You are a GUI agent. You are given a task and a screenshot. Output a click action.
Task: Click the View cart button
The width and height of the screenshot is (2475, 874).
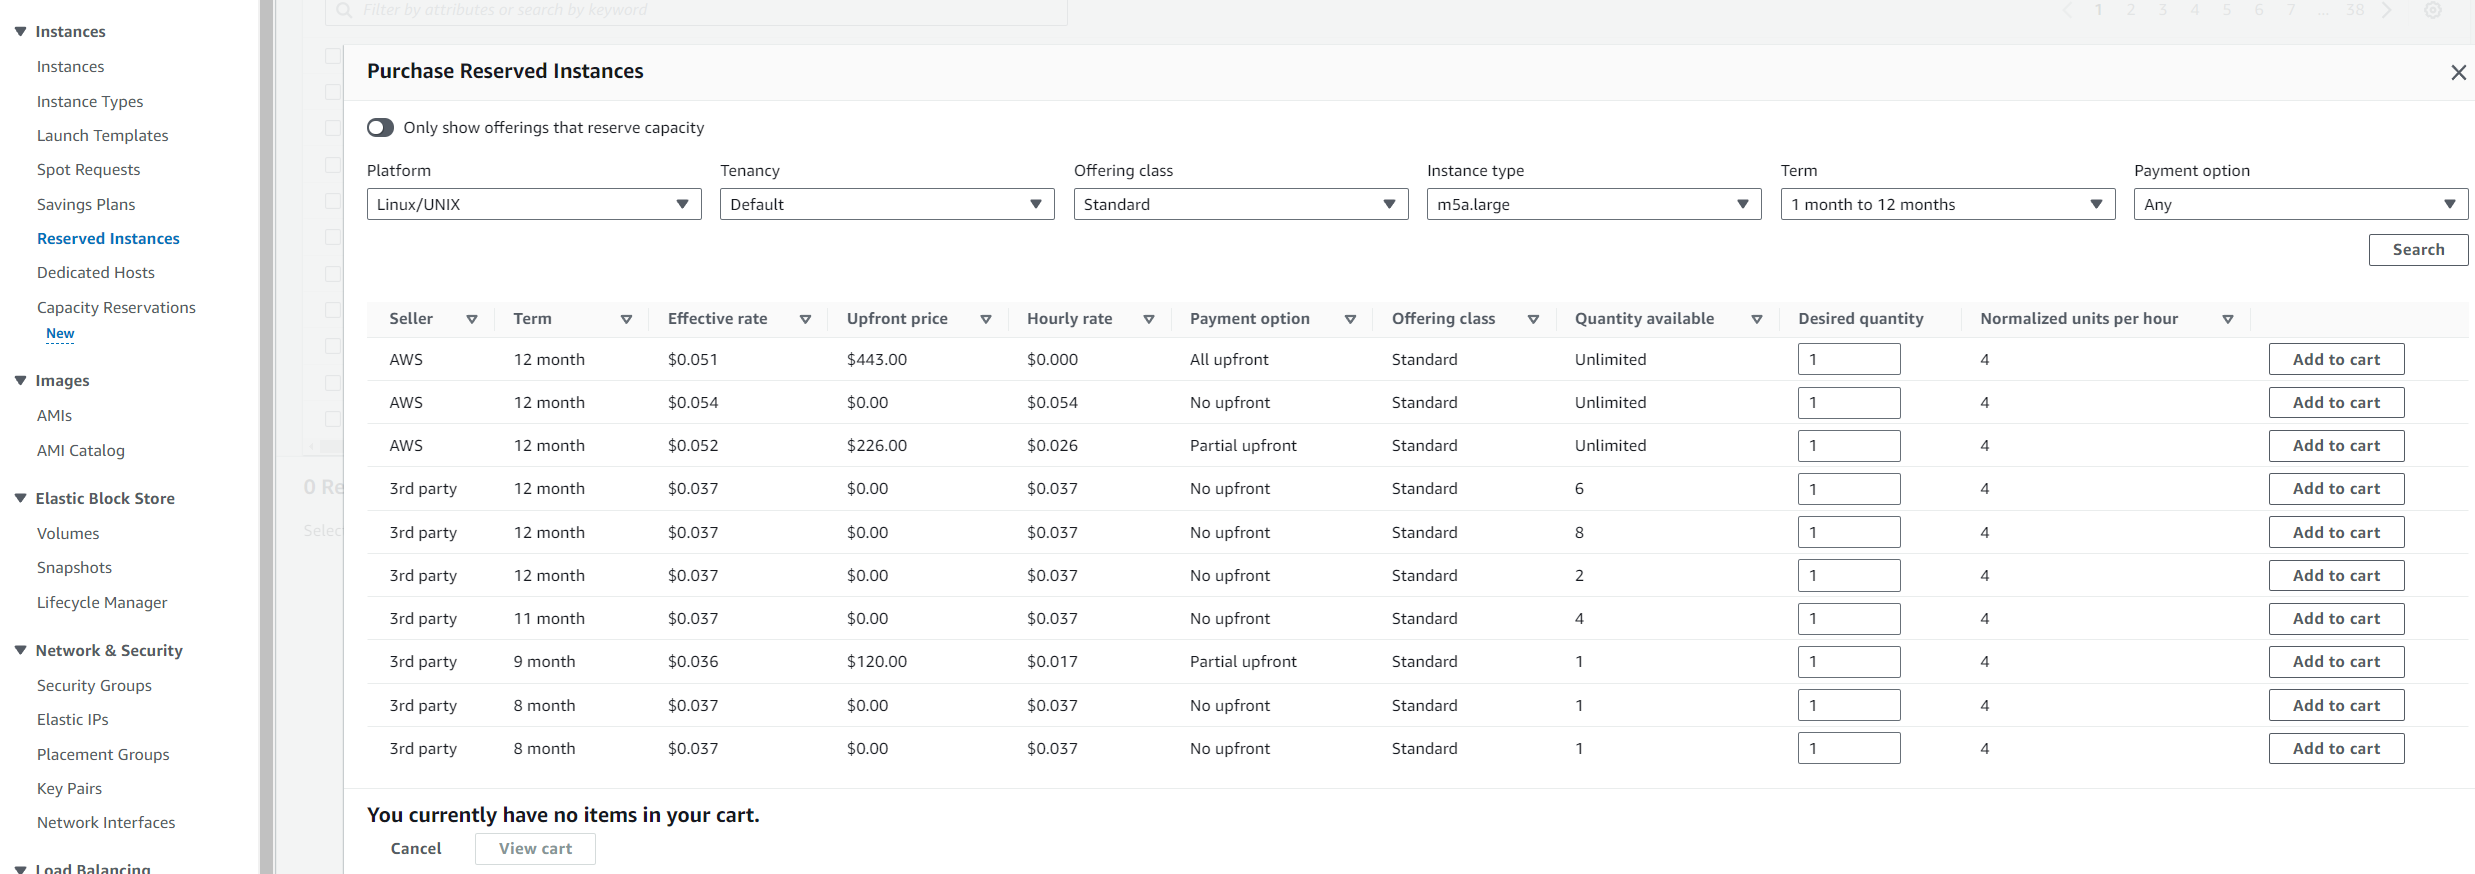535,848
